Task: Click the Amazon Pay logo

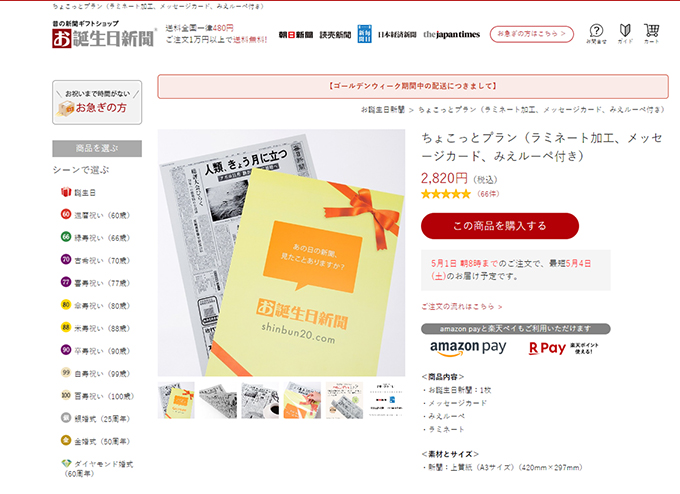Action: [468, 348]
